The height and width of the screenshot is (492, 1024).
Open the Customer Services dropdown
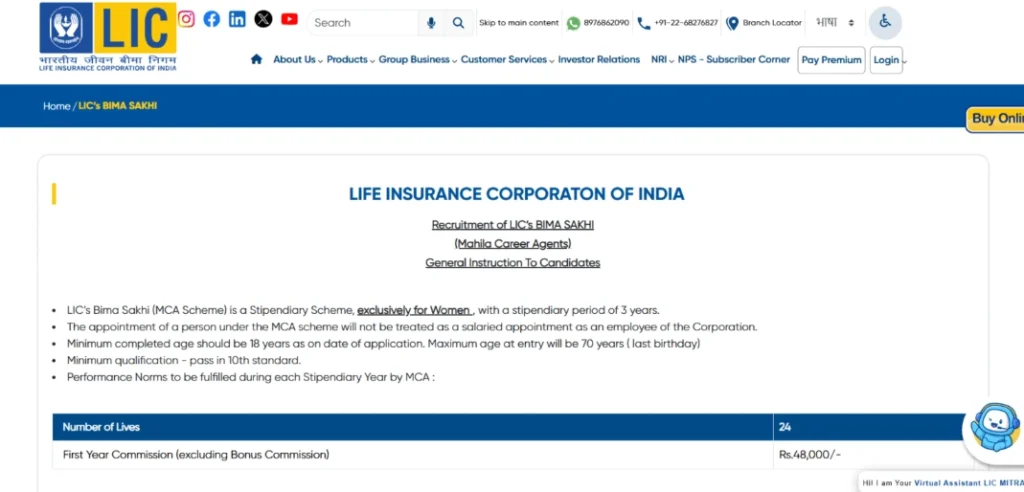[506, 60]
